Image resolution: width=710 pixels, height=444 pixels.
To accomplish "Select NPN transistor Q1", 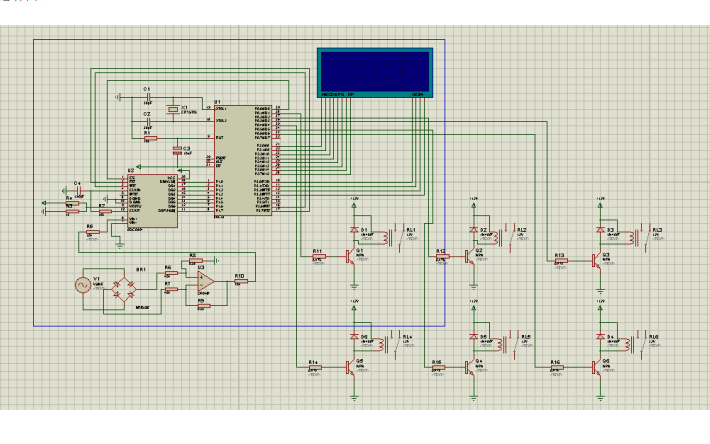I will tap(350, 257).
